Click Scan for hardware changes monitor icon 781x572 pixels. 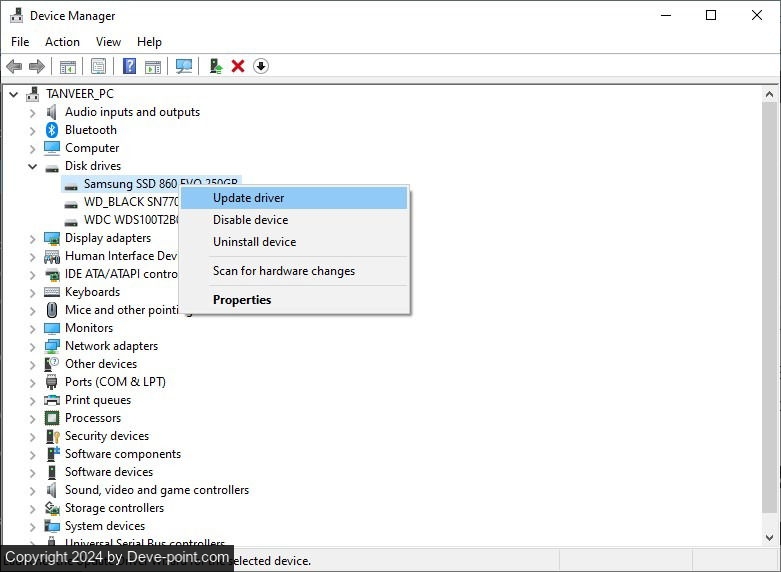(x=184, y=66)
